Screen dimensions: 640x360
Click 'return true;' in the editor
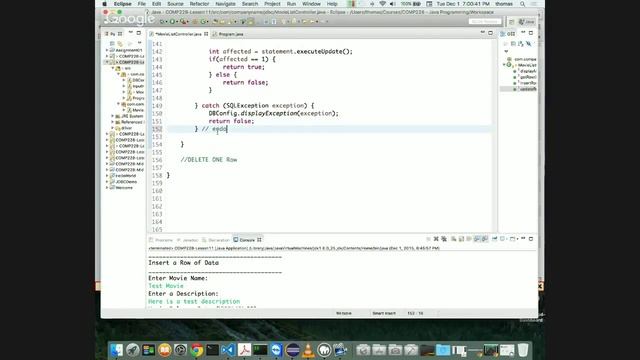244,67
